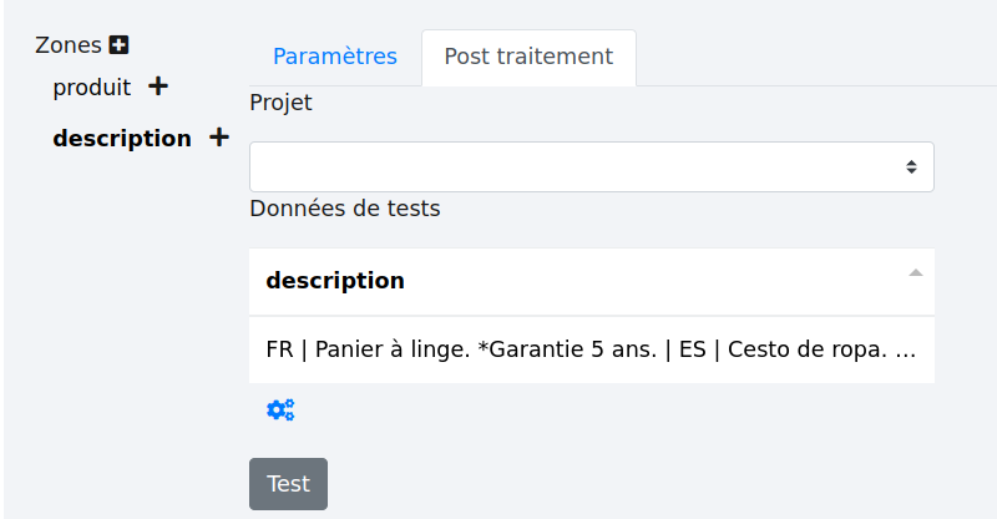Open the blue gears settings icon

click(x=280, y=409)
